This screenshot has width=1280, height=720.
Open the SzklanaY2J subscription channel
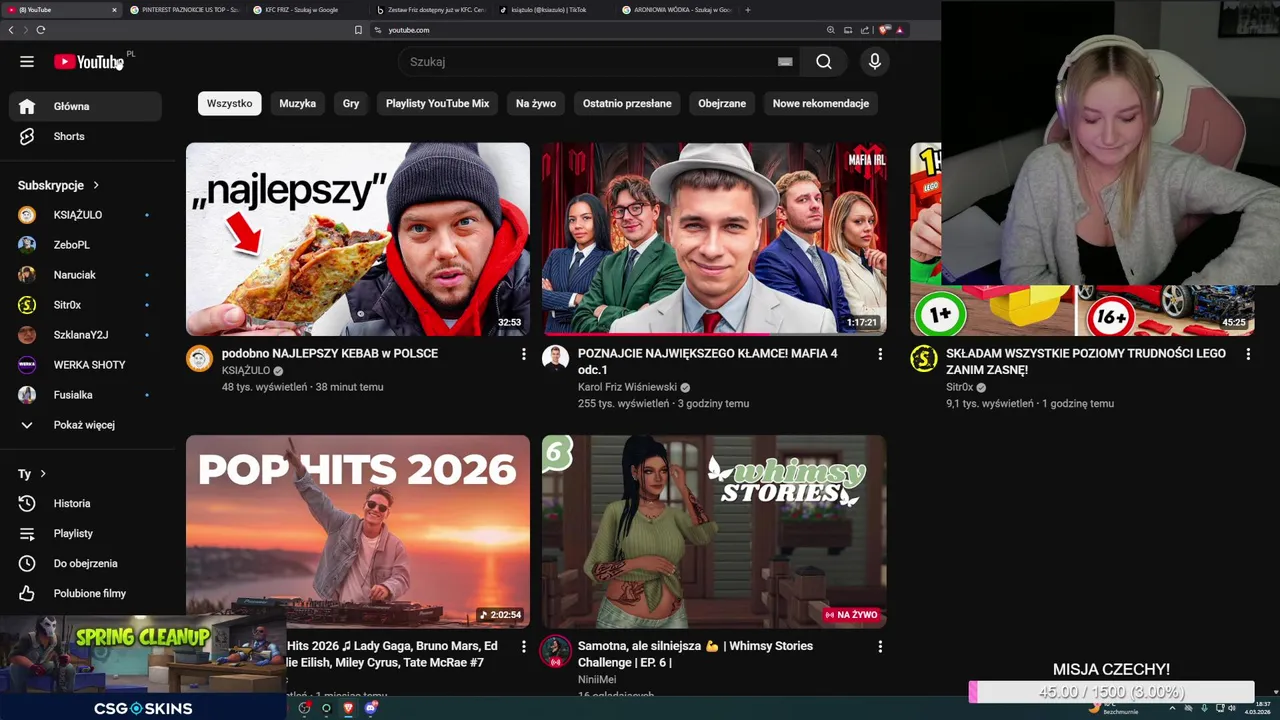85,335
